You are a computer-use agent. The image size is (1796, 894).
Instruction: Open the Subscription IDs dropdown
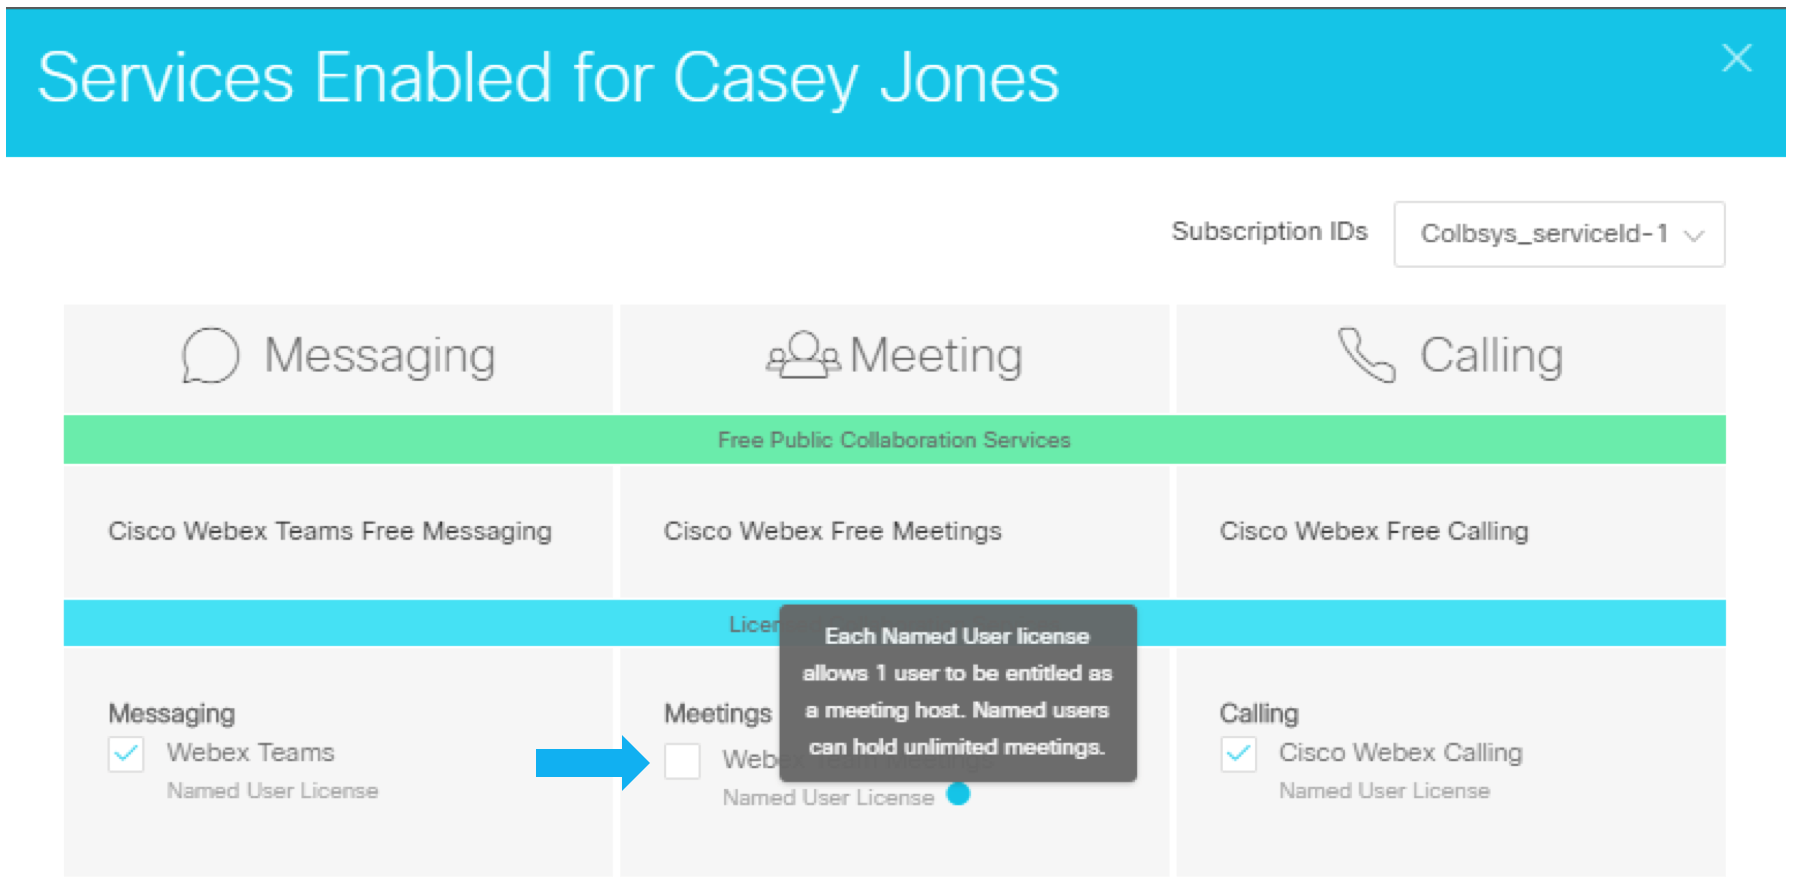1559,234
